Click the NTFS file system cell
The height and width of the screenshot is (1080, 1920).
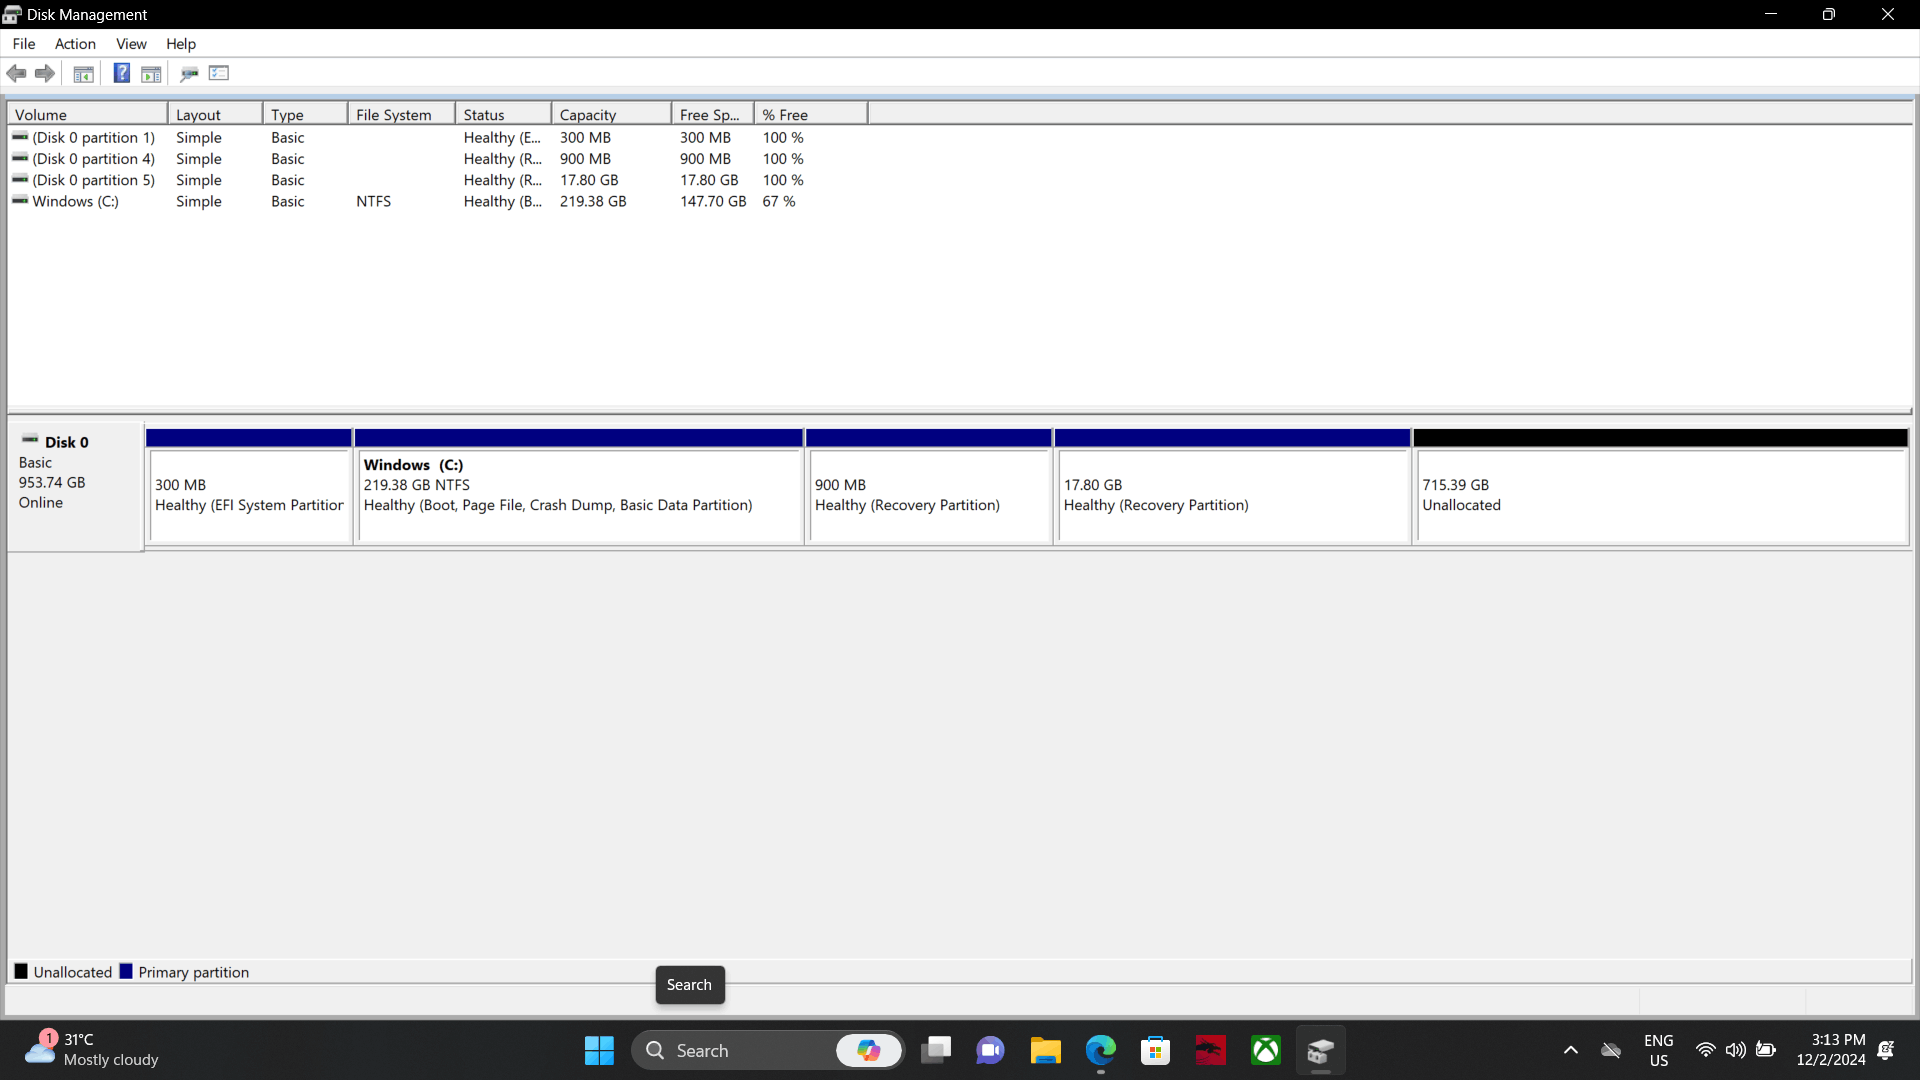point(373,201)
